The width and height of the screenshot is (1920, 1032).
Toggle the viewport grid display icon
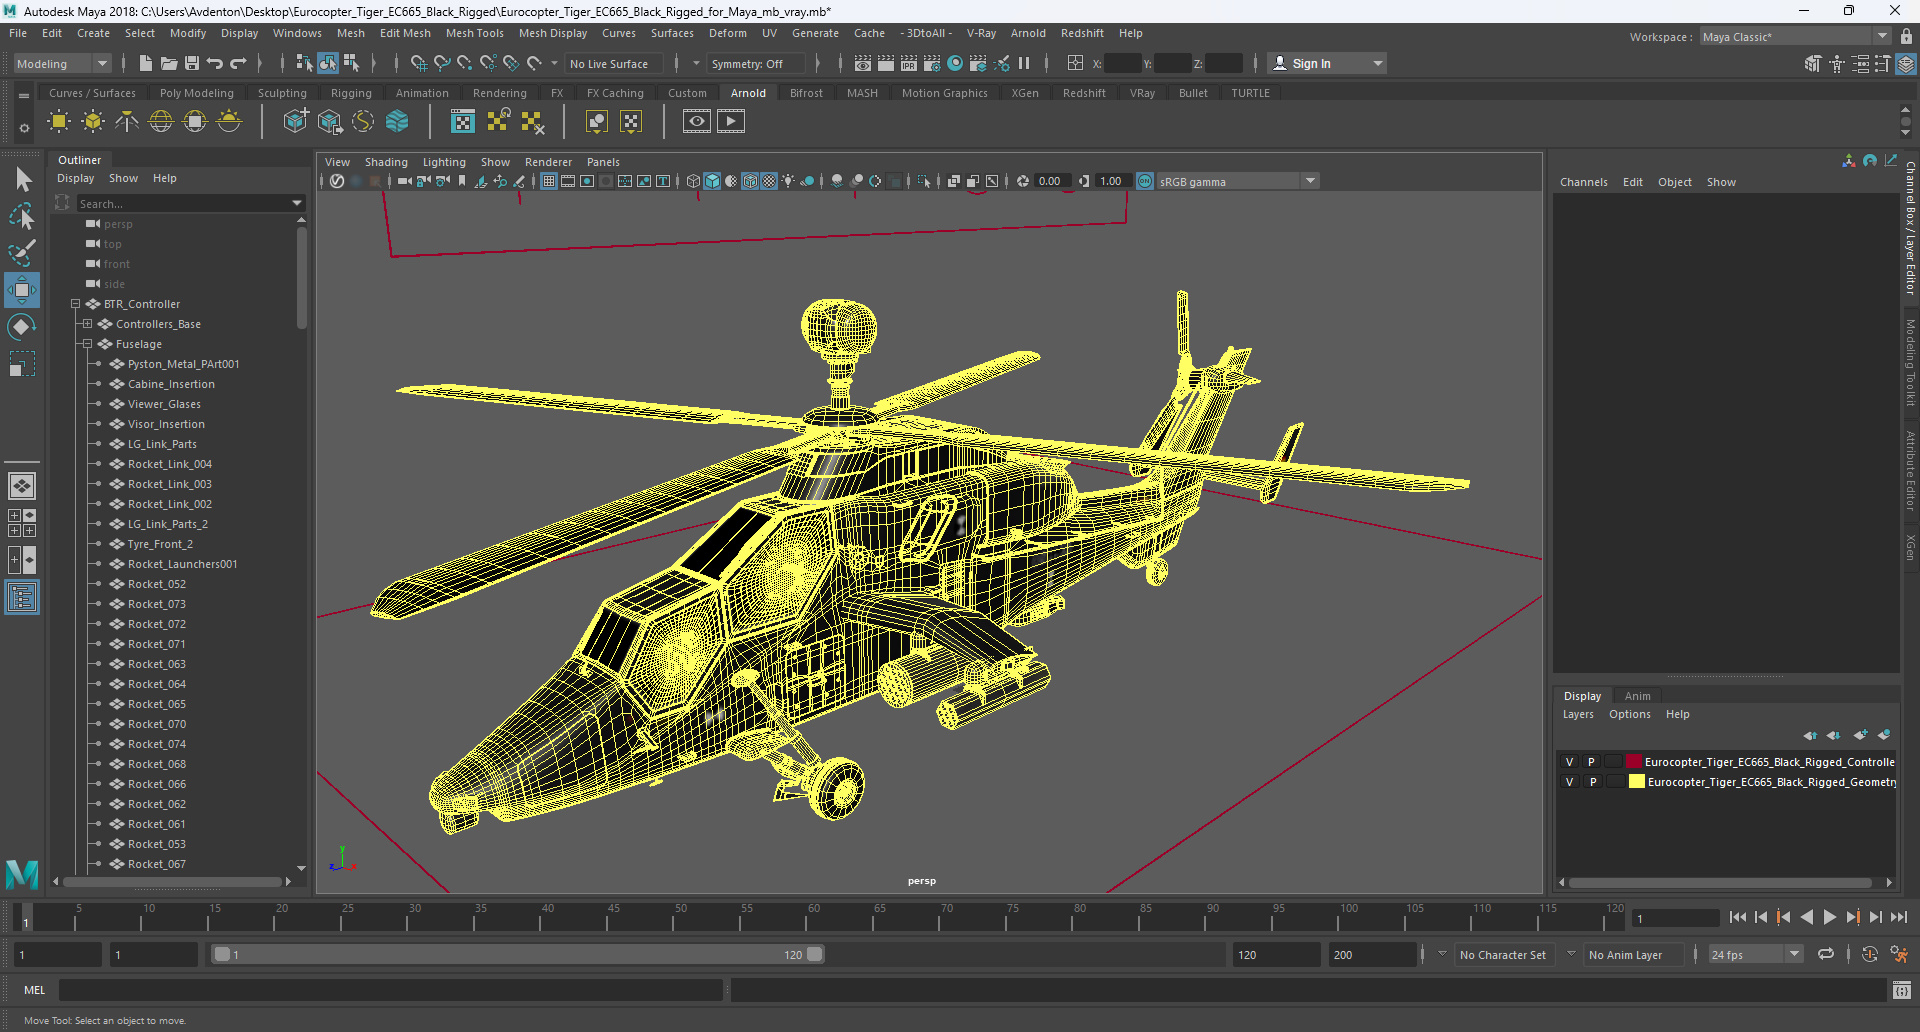pyautogui.click(x=549, y=181)
